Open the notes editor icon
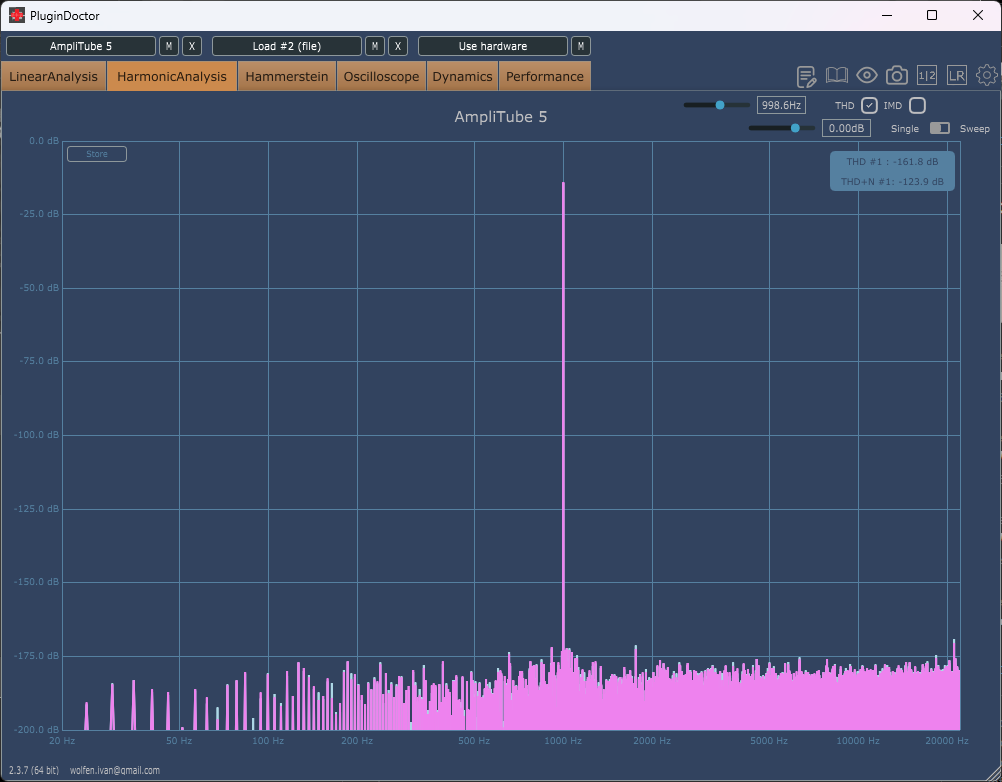The height and width of the screenshot is (782, 1002). 807,76
